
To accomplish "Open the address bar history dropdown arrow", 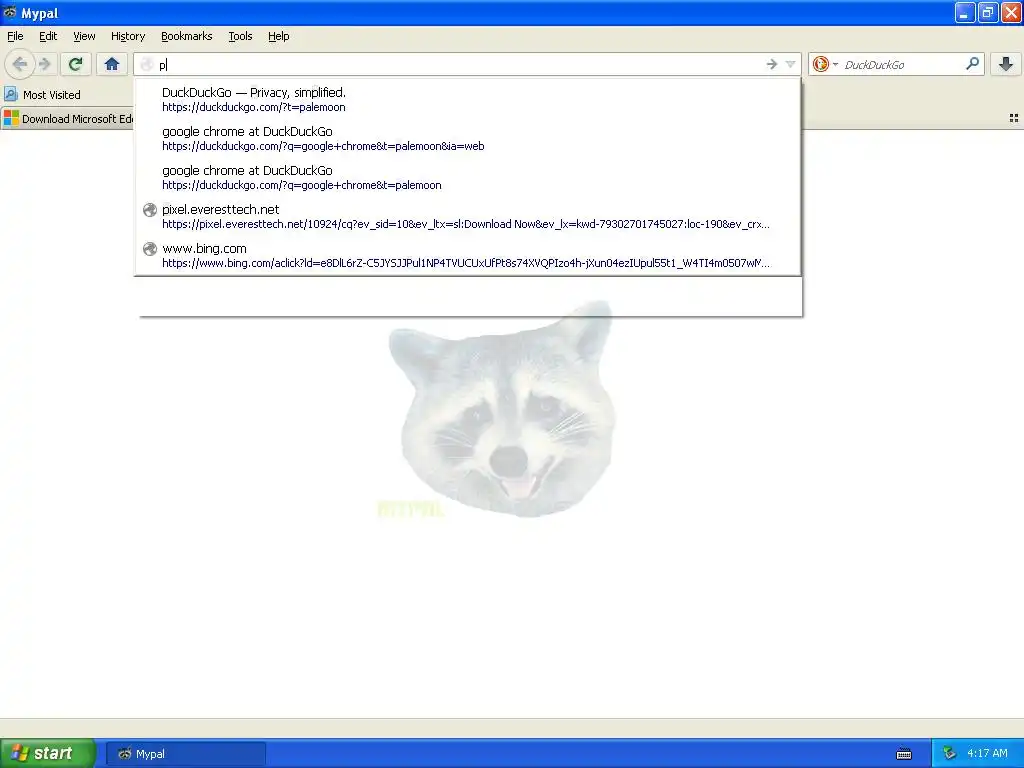I will 790,64.
